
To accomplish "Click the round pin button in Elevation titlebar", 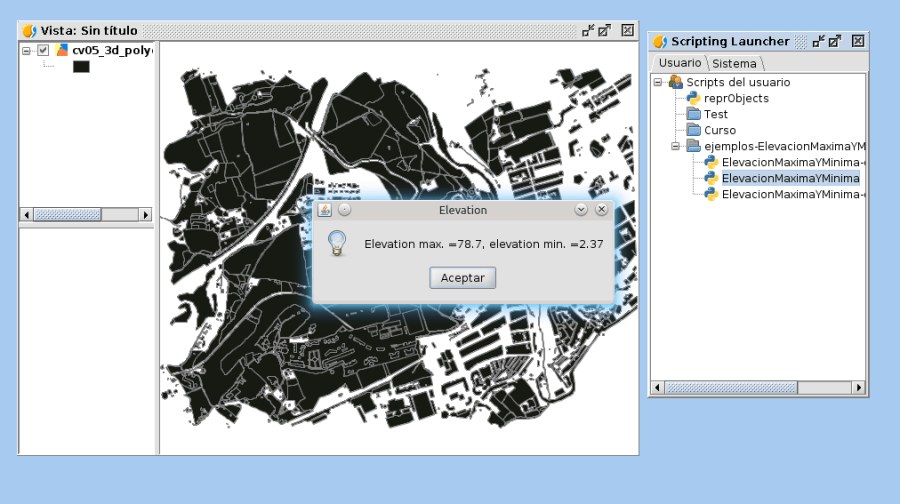I will (345, 210).
